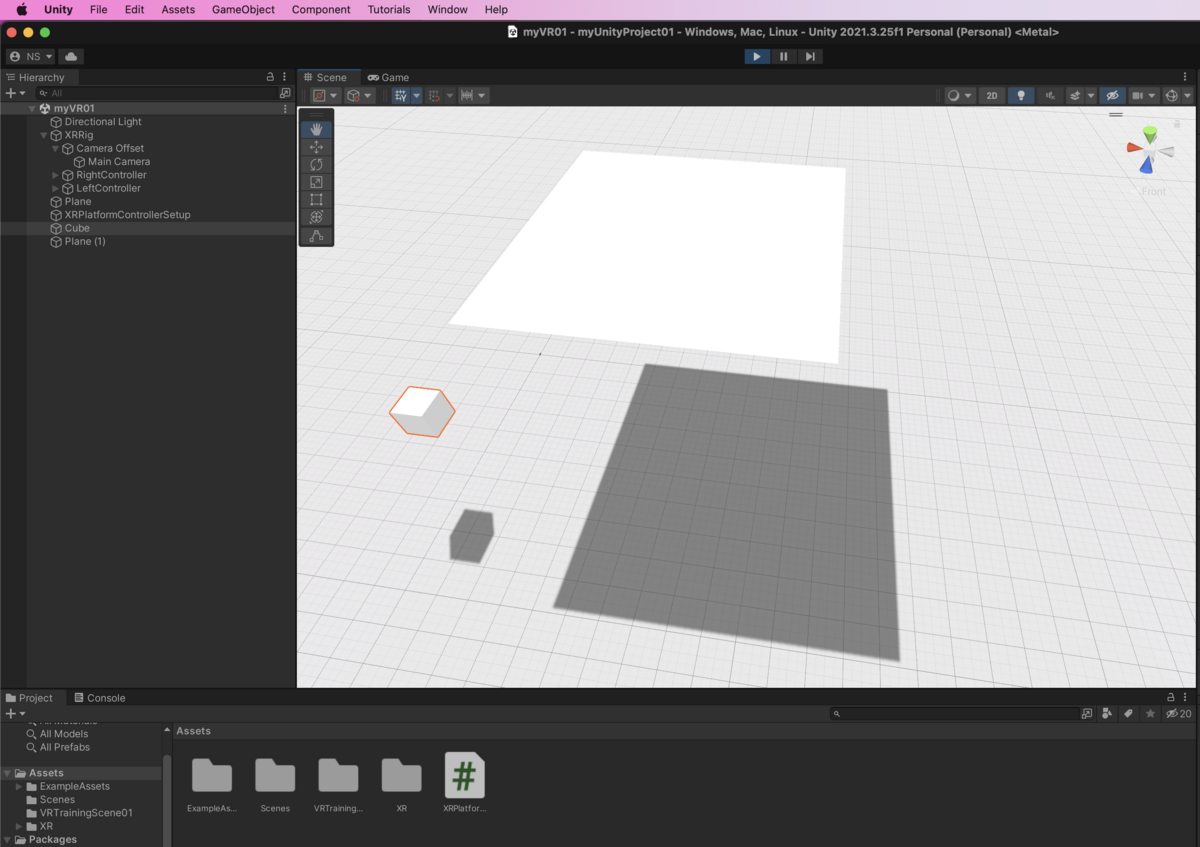Toggle the handle rotation global/local button
Screen dimensions: 1200x847
tap(359, 96)
